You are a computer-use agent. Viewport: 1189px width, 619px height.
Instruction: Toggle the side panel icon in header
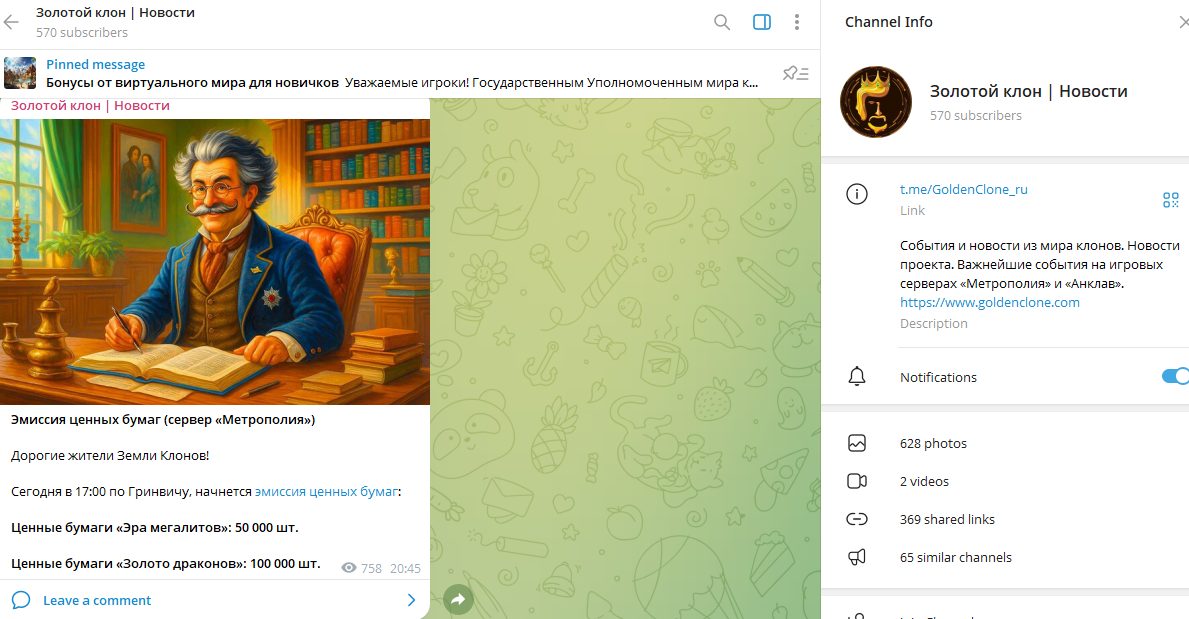762,23
